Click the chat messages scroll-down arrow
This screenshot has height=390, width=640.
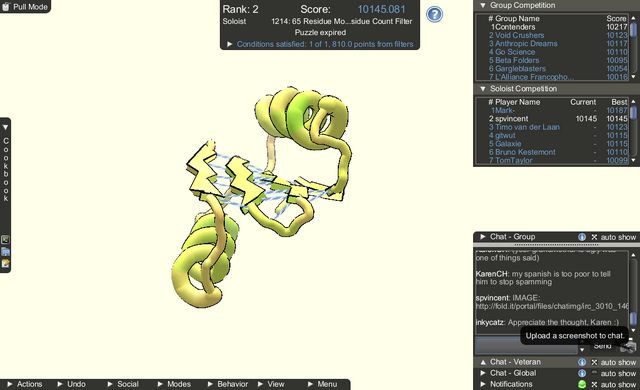(x=633, y=329)
